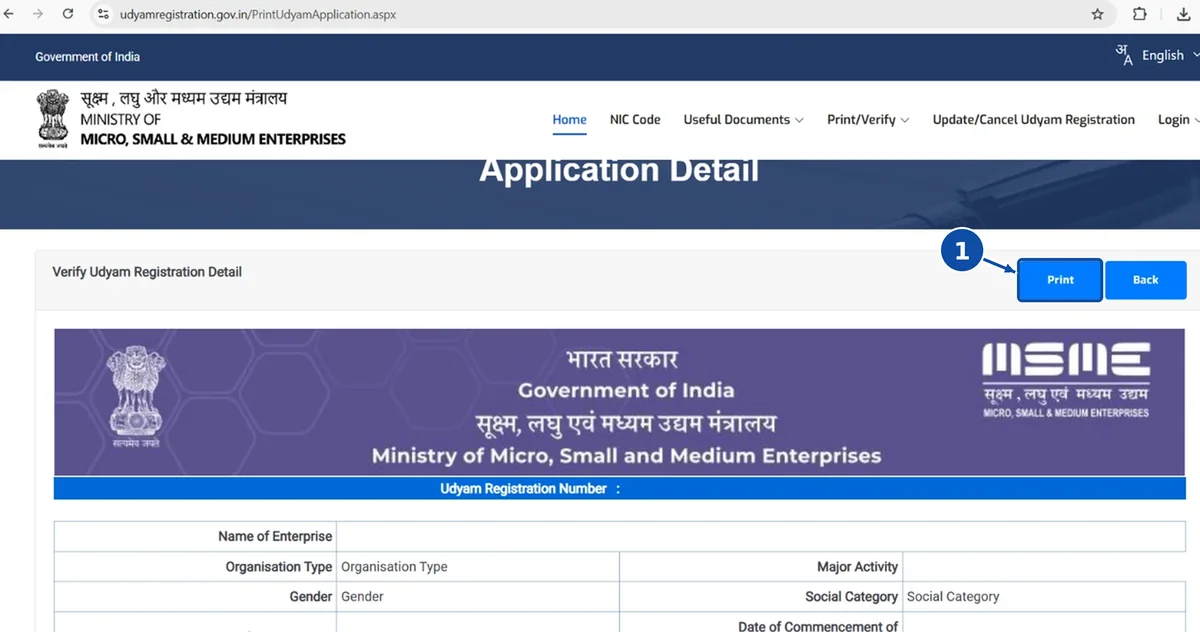This screenshot has width=1200, height=632.
Task: Click 'Application Detail' page heading
Action: [x=619, y=170]
